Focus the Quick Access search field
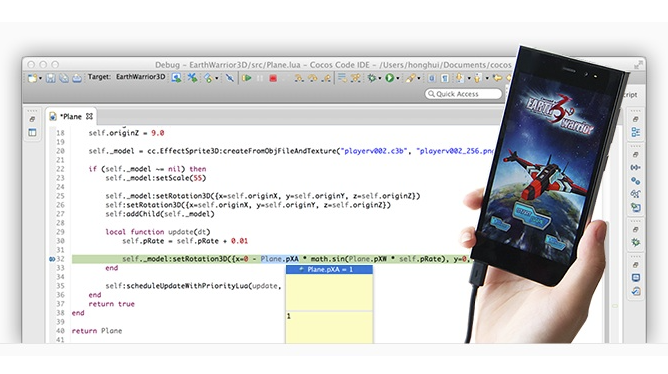 pos(464,94)
